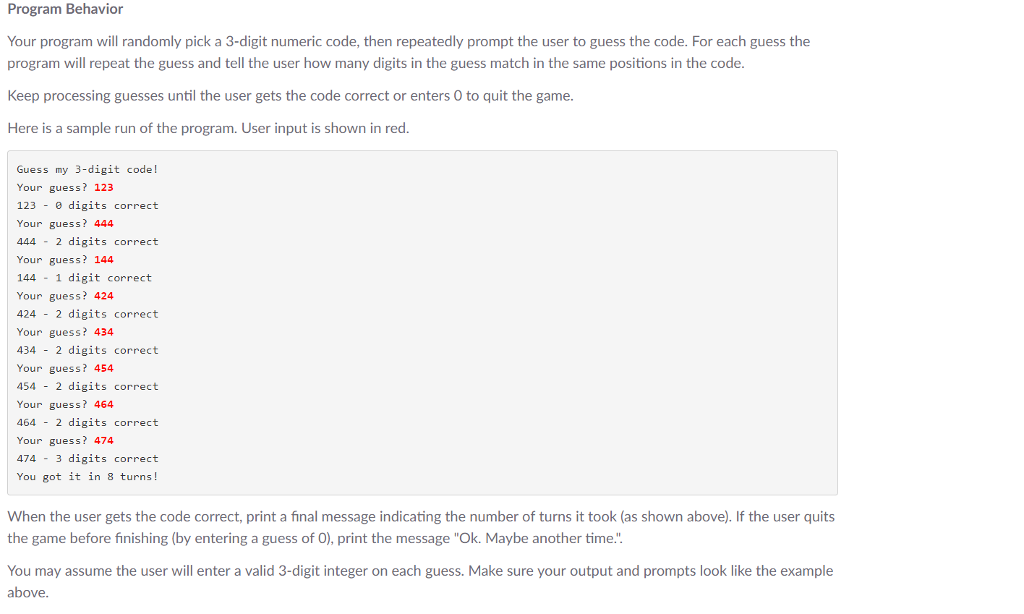This screenshot has width=1024, height=614.
Task: Click the red guess 474
Action: click(x=104, y=441)
